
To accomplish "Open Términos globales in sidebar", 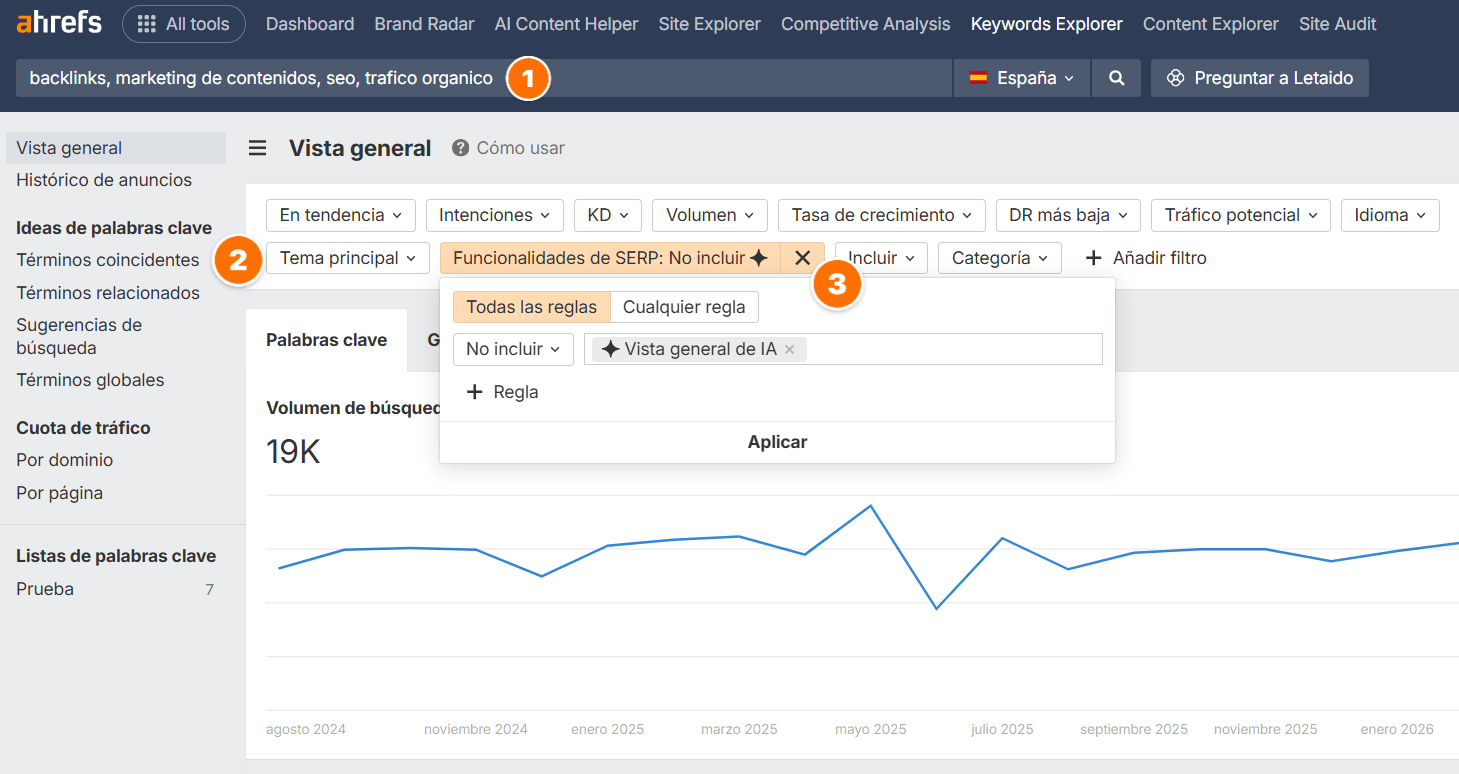I will 90,380.
